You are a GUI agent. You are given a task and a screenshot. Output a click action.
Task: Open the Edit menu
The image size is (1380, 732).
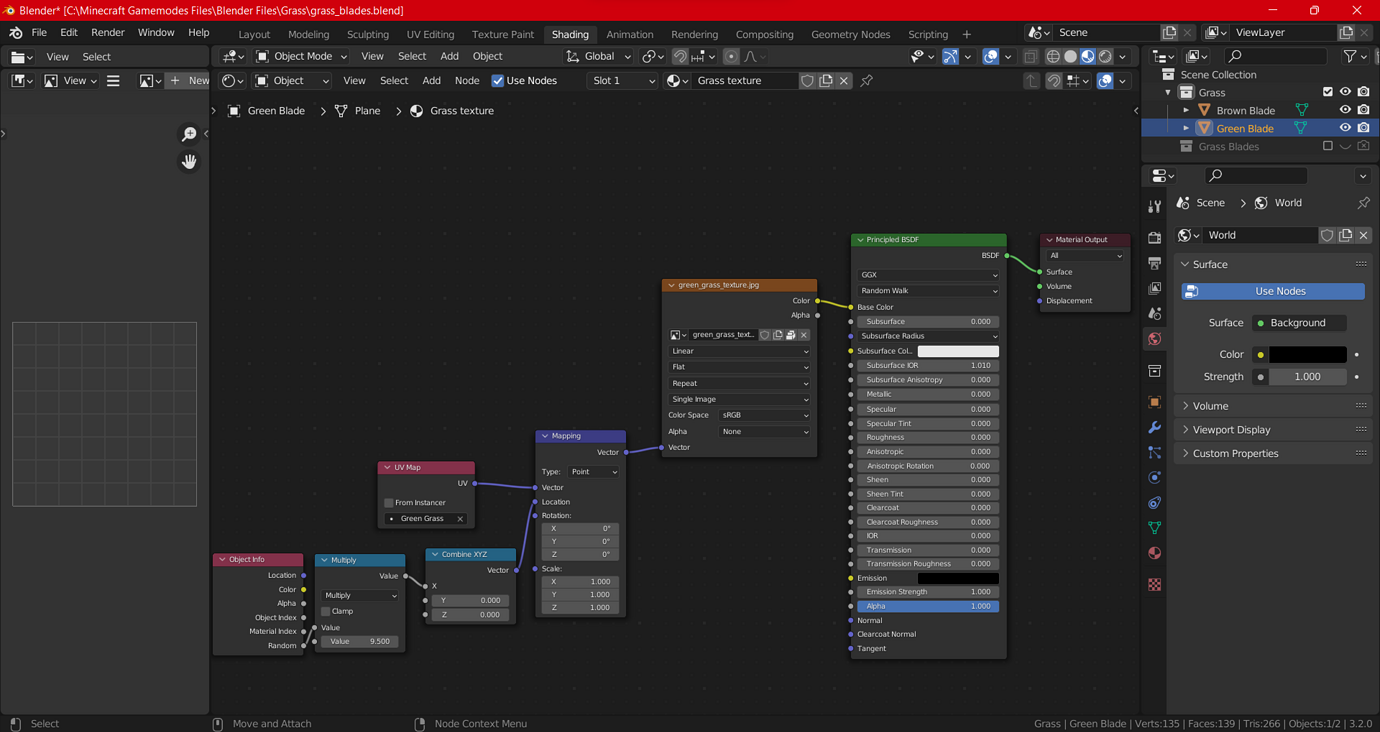68,31
